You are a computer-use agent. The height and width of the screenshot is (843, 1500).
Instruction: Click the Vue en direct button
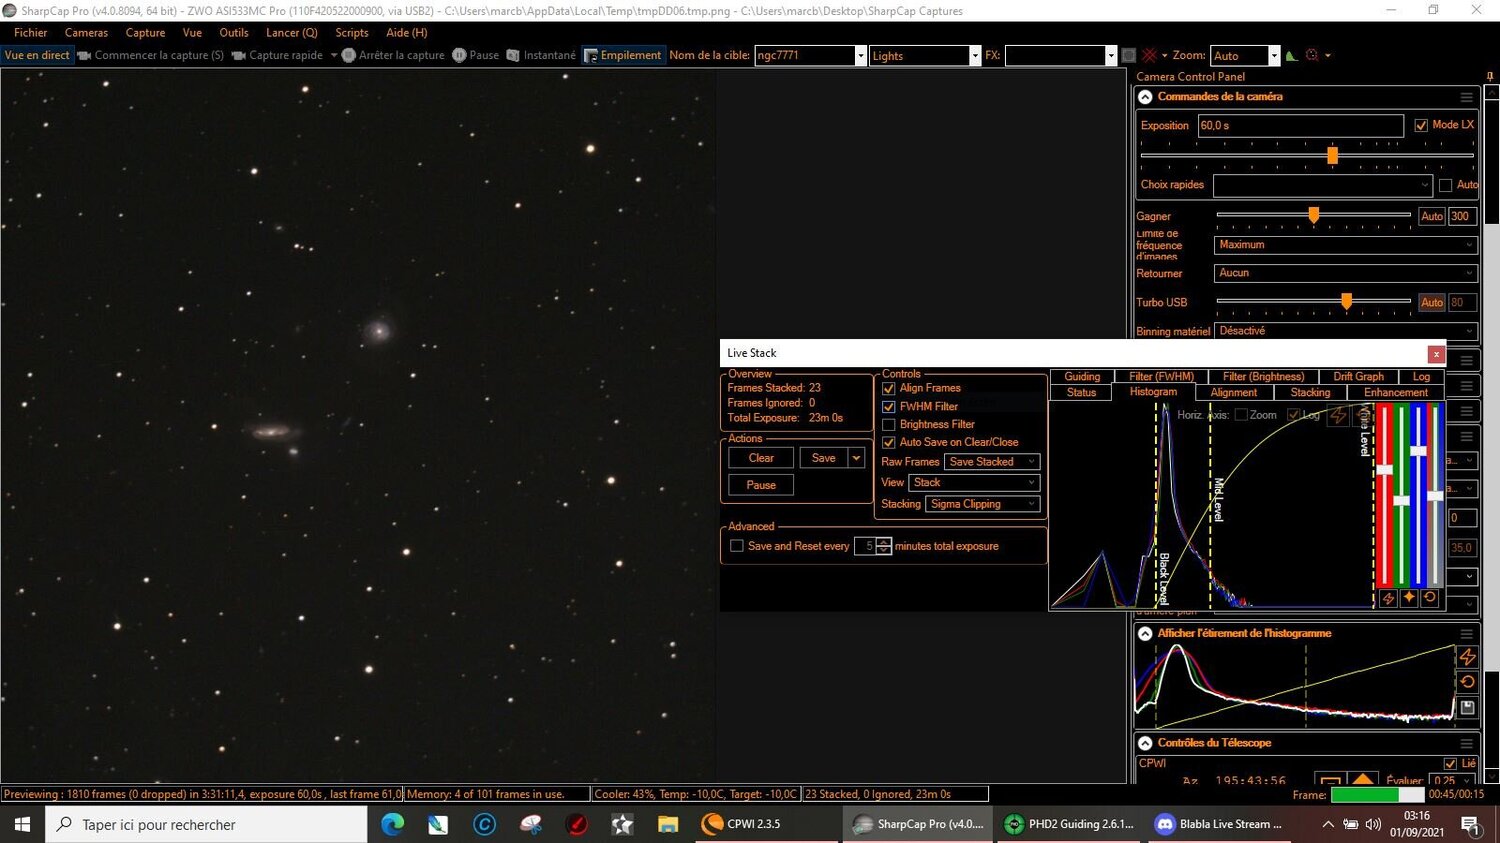[37, 55]
